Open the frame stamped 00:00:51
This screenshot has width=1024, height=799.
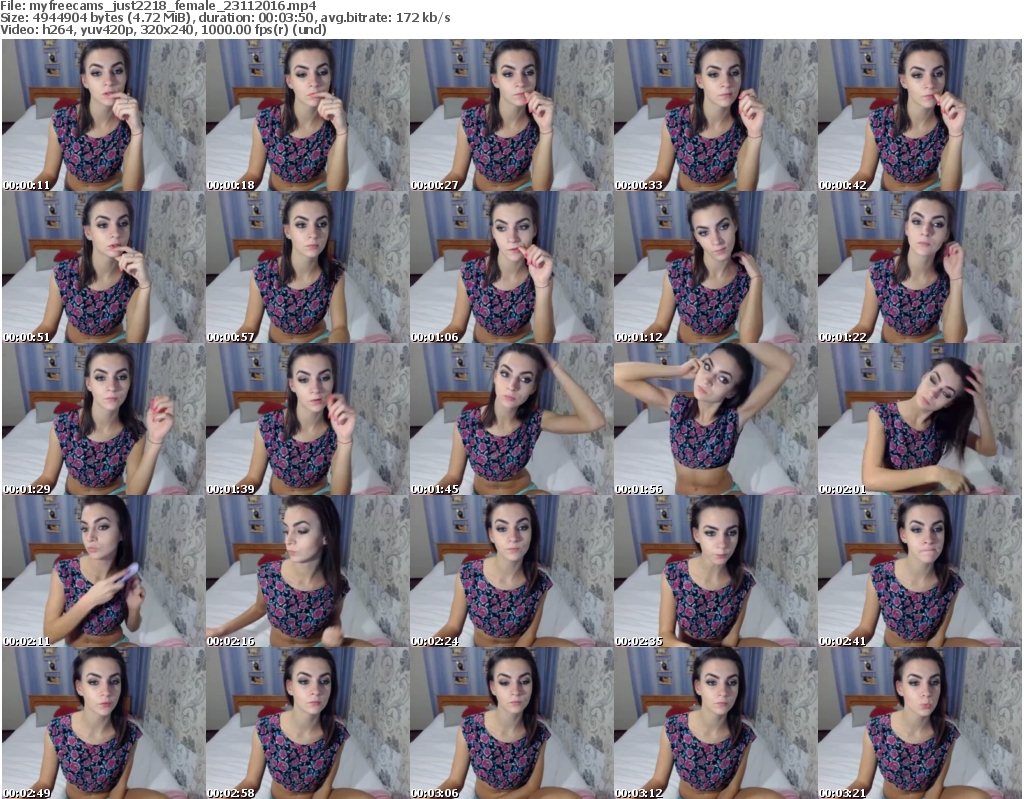coord(103,267)
